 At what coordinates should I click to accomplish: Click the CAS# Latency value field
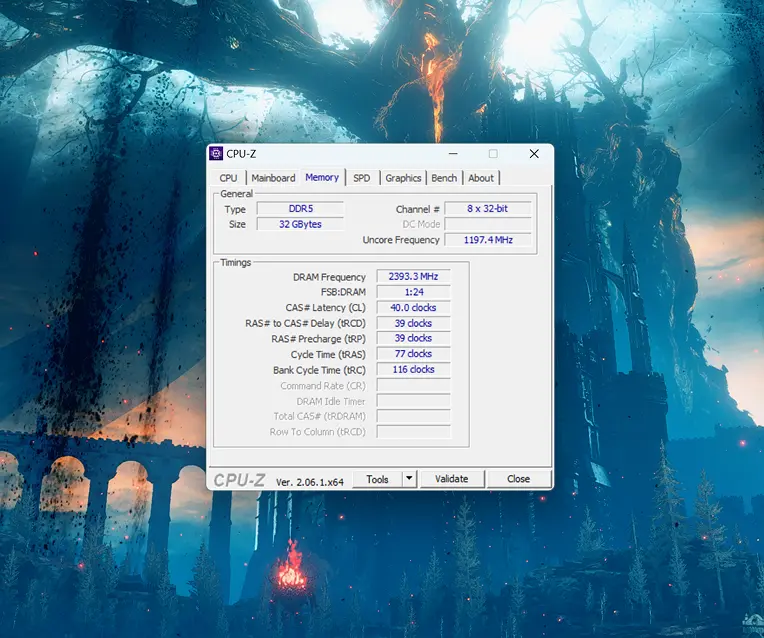(x=412, y=308)
